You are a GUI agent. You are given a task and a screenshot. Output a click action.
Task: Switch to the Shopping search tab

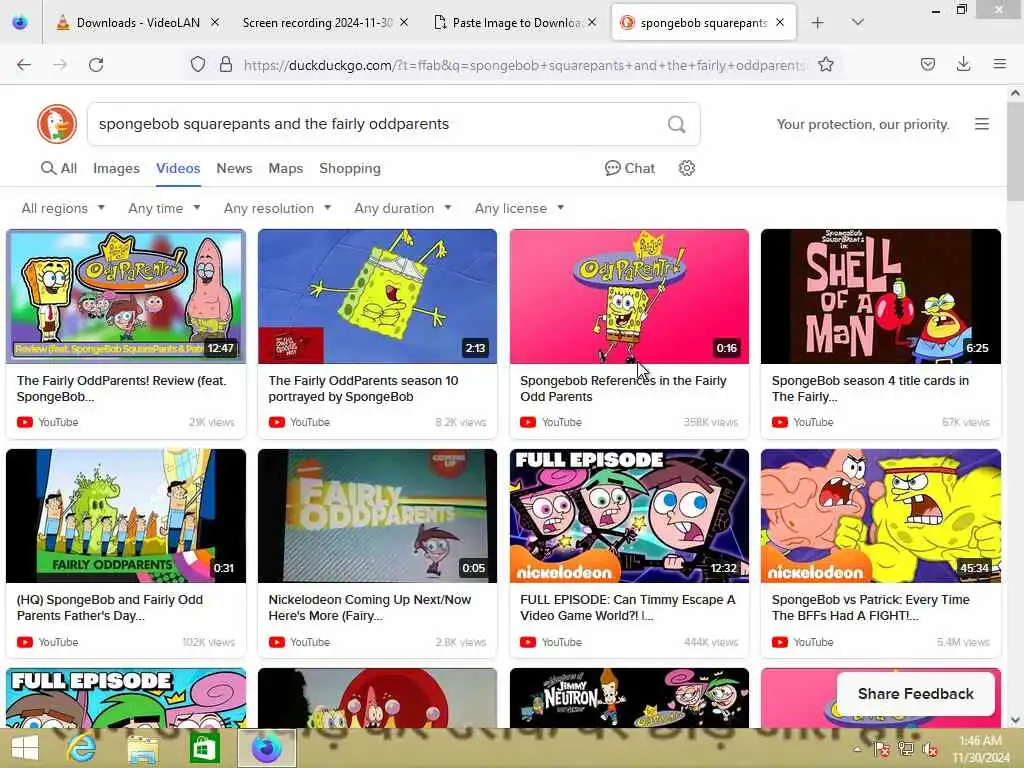350,168
